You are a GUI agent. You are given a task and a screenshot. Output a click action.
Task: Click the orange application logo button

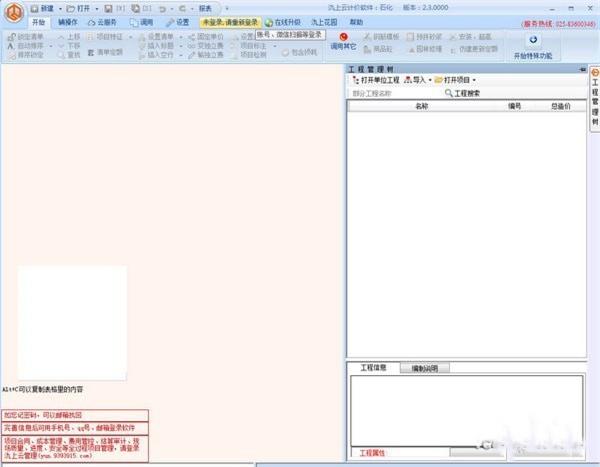(x=14, y=13)
